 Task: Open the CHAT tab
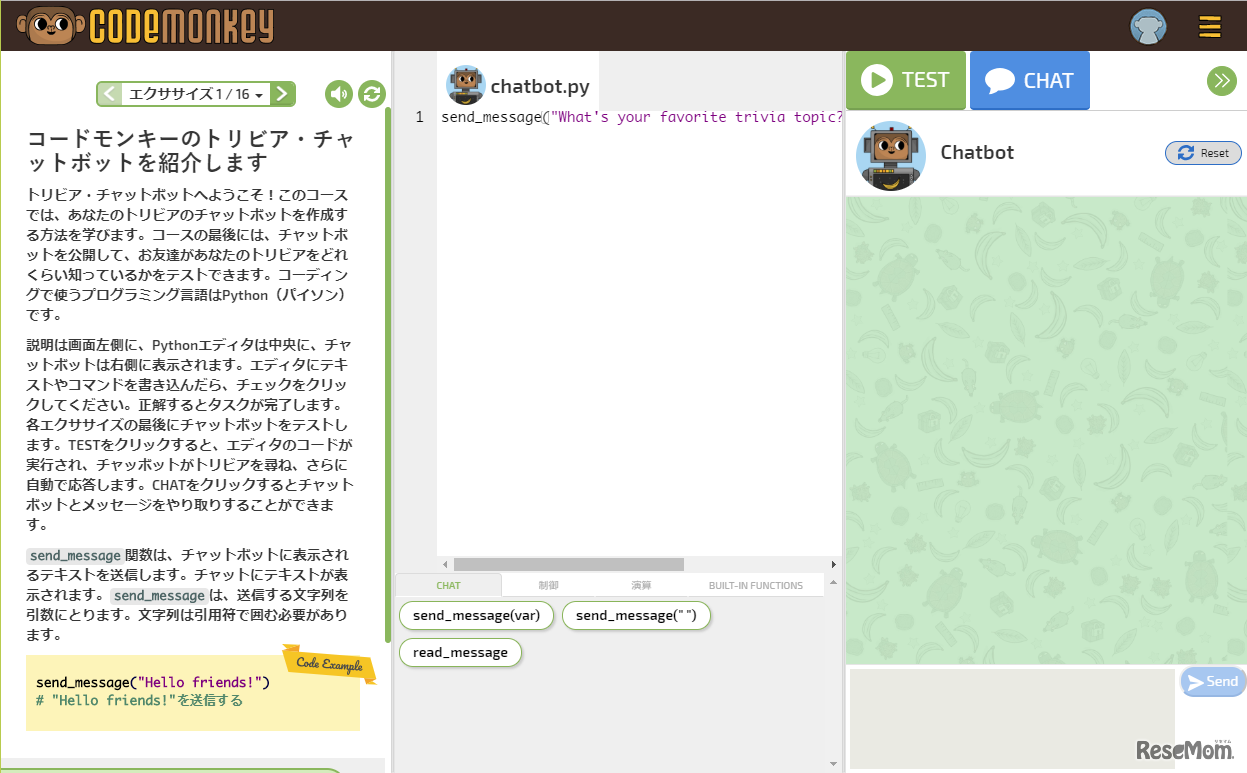click(x=1029, y=80)
